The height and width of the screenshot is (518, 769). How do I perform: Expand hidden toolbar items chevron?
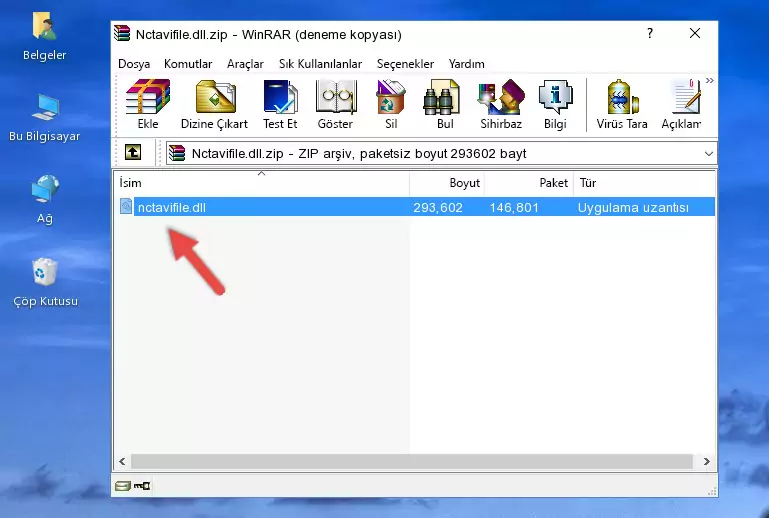pos(710,81)
